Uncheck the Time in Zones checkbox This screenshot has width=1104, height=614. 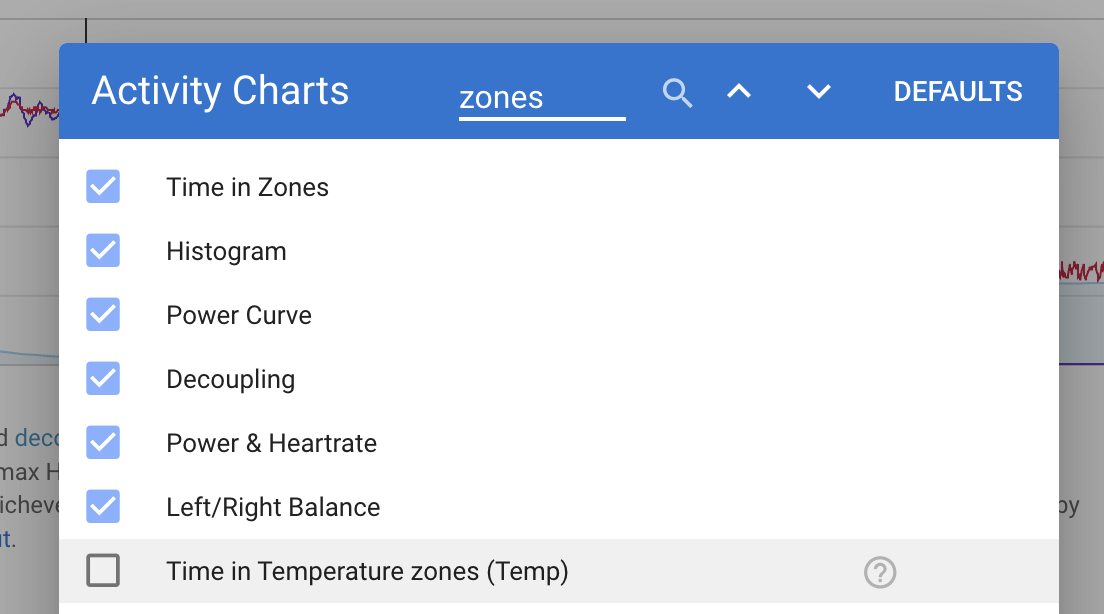point(103,187)
